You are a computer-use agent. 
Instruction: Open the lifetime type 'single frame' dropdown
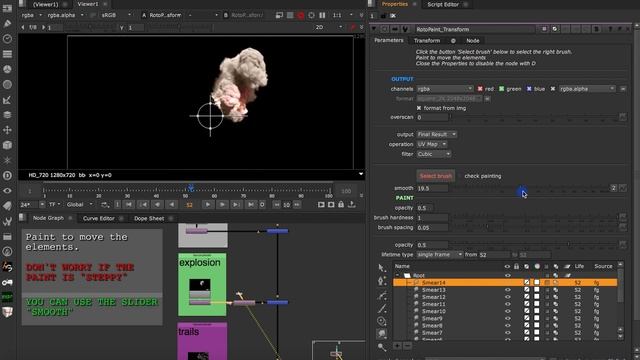click(440, 254)
